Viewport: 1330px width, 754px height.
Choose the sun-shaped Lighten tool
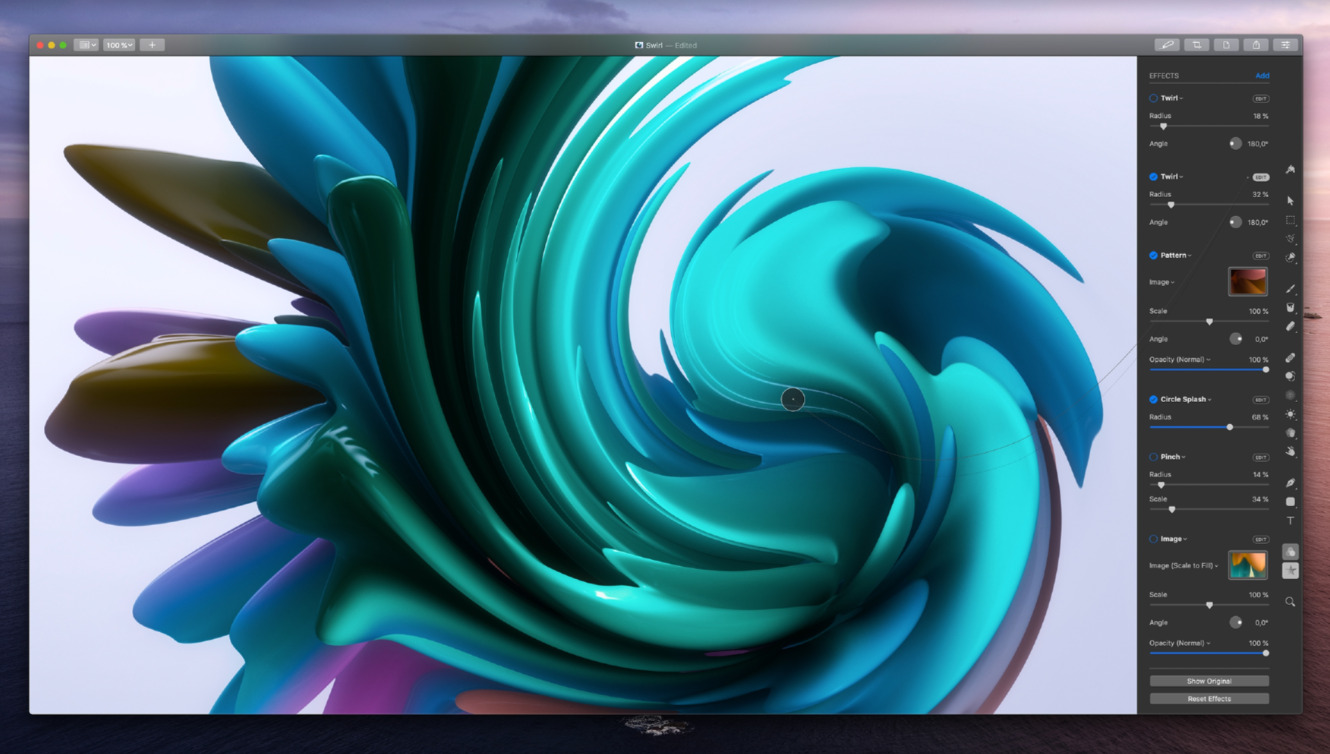(x=1290, y=414)
